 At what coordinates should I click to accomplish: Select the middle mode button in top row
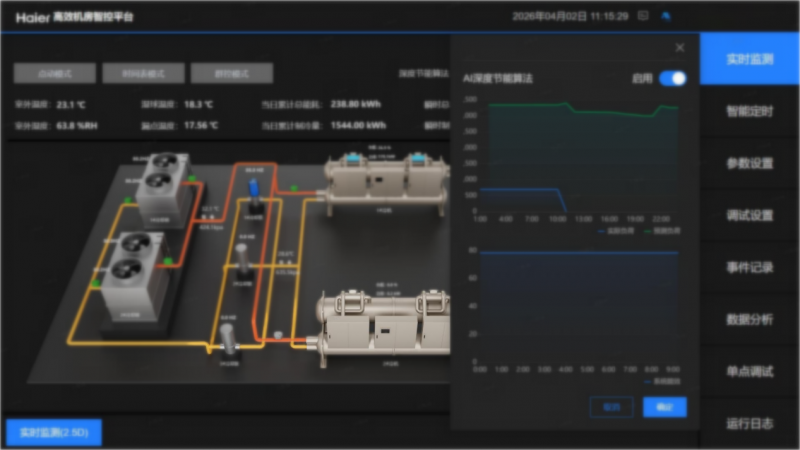click(x=143, y=74)
